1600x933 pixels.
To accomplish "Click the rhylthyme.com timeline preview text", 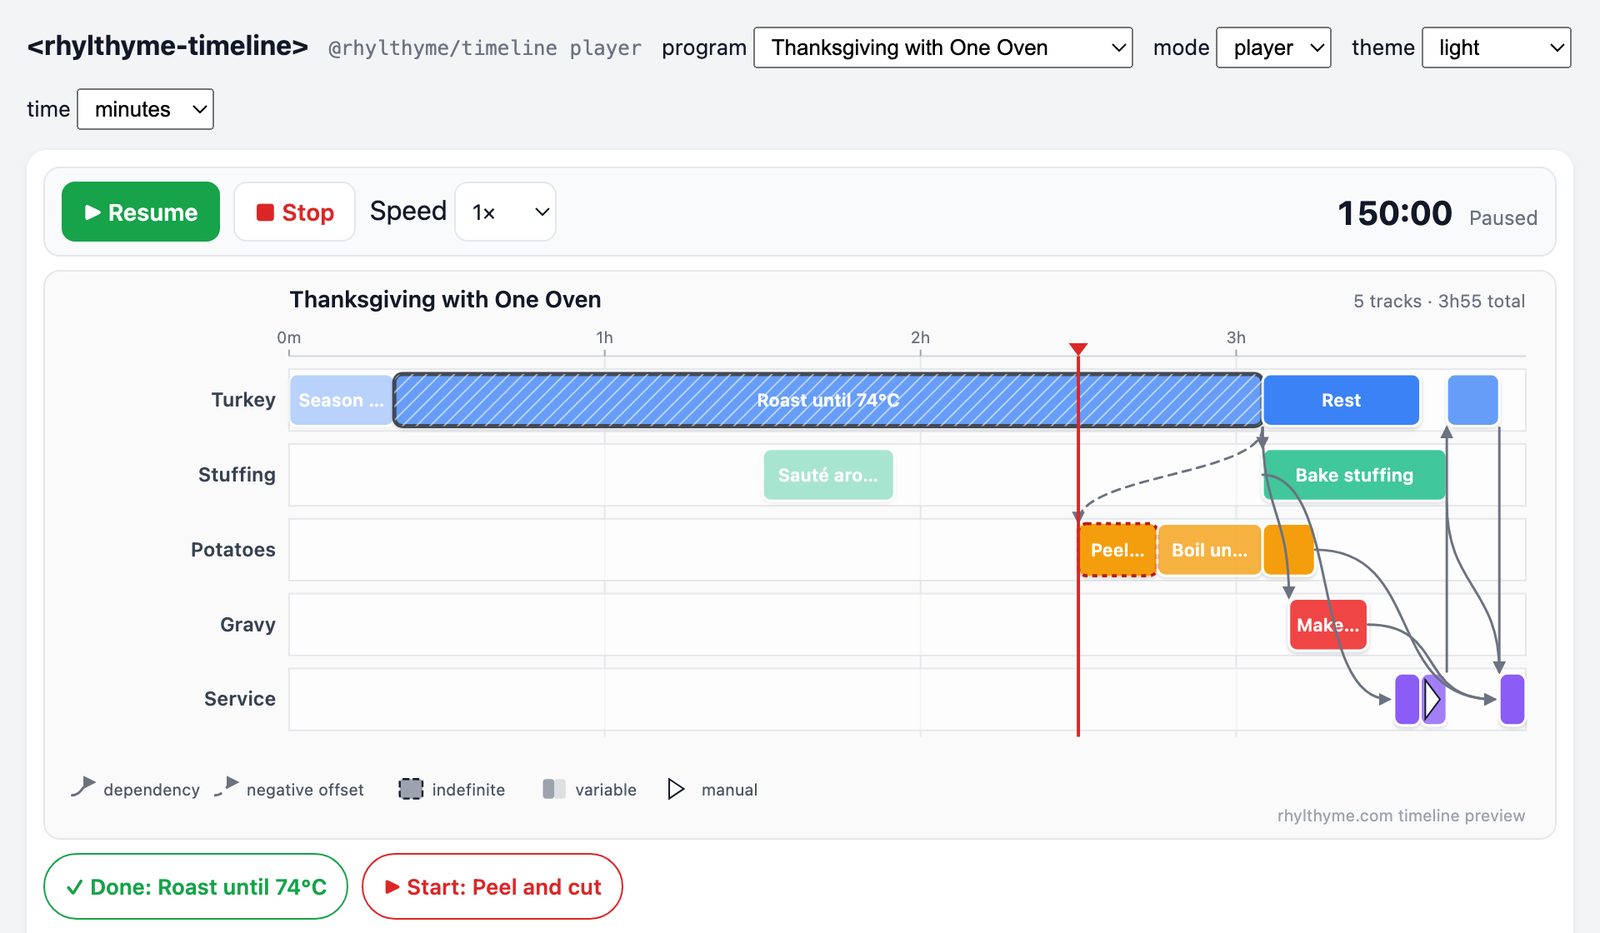I will click(x=1401, y=816).
